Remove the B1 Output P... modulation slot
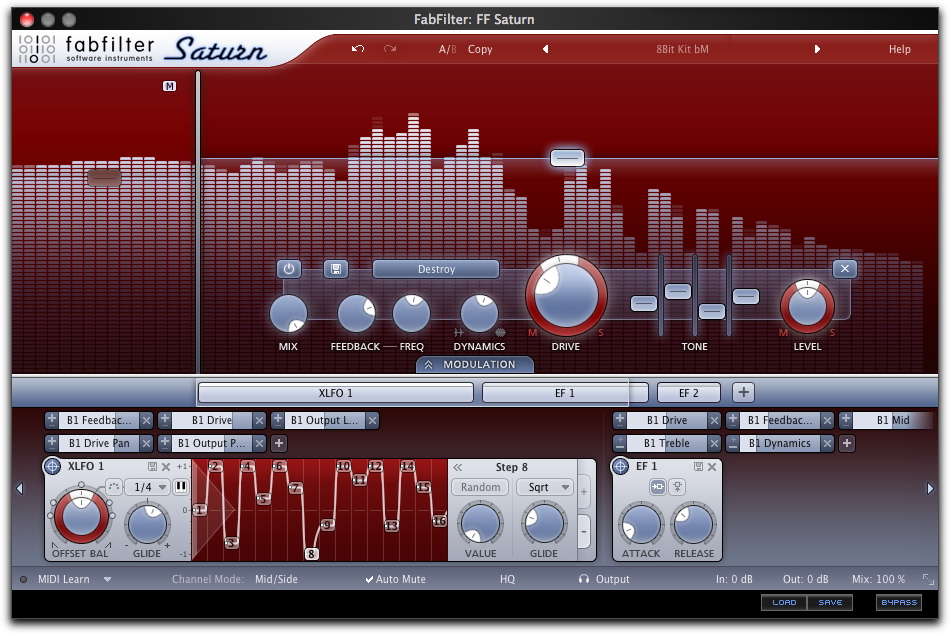Image resolution: width=950 pixels, height=634 pixels. click(x=259, y=443)
